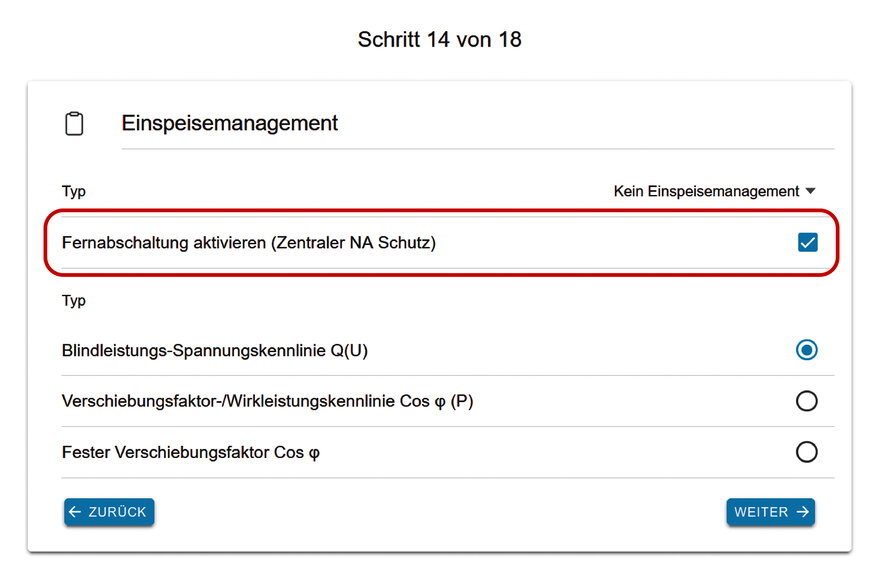Click the Typ label above the radio options

pos(74,301)
